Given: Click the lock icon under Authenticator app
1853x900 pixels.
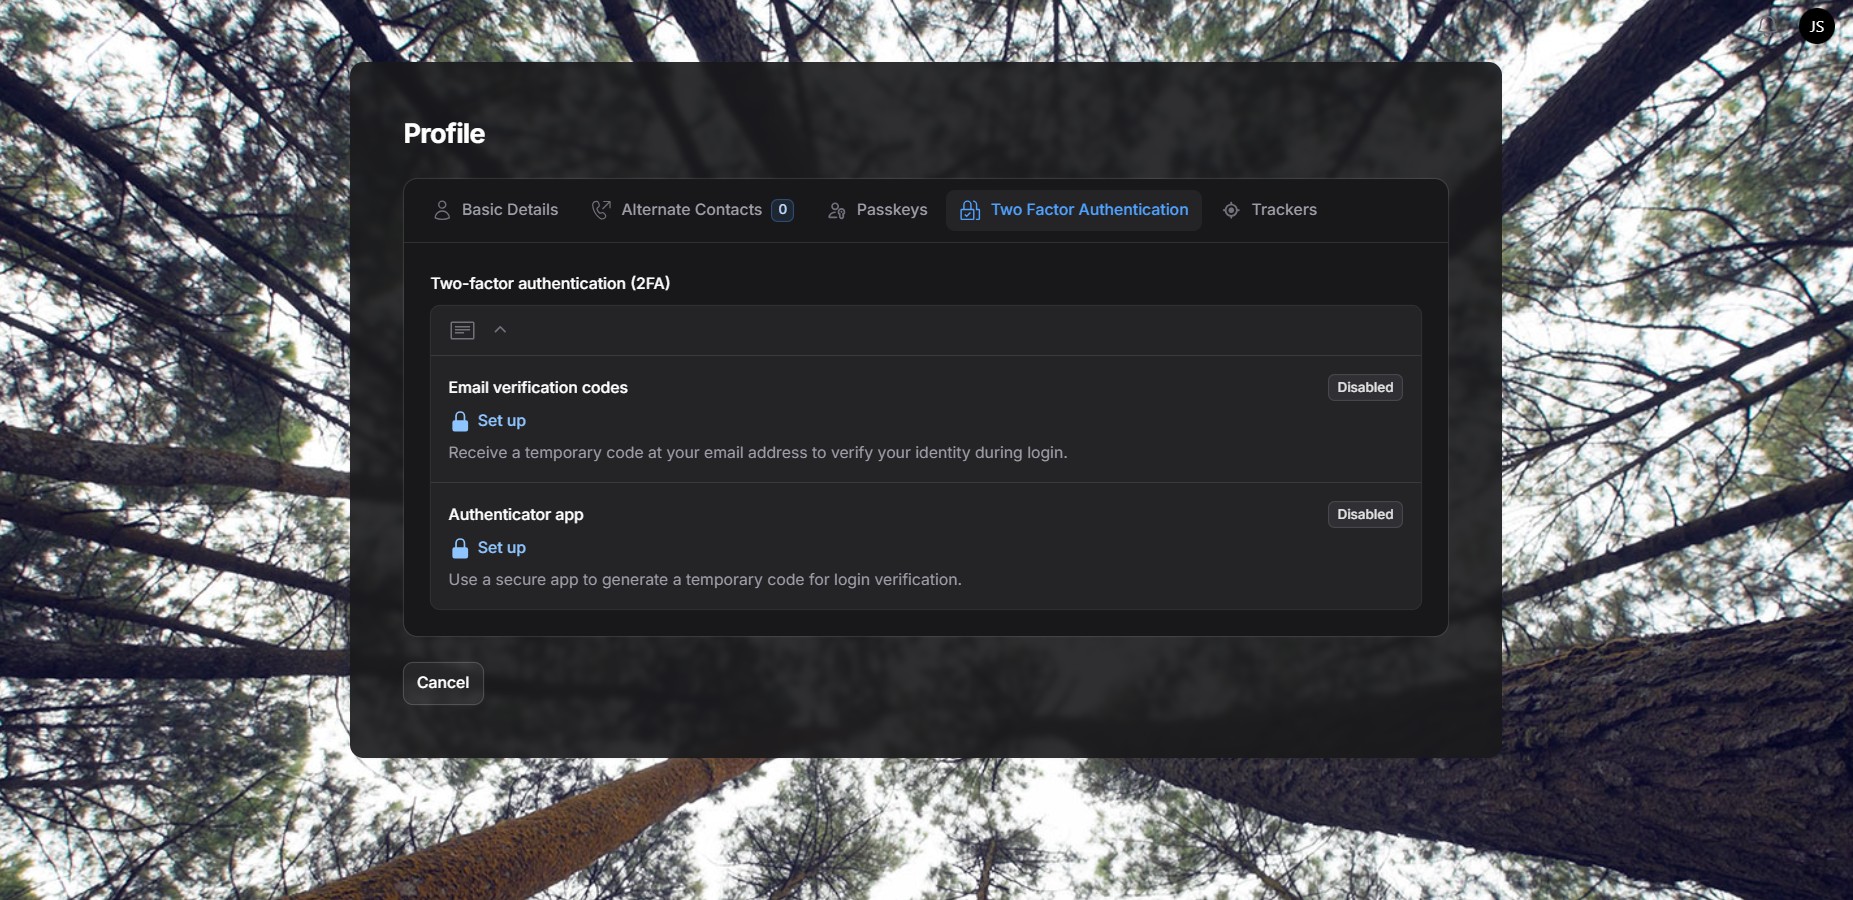Looking at the screenshot, I should point(460,548).
